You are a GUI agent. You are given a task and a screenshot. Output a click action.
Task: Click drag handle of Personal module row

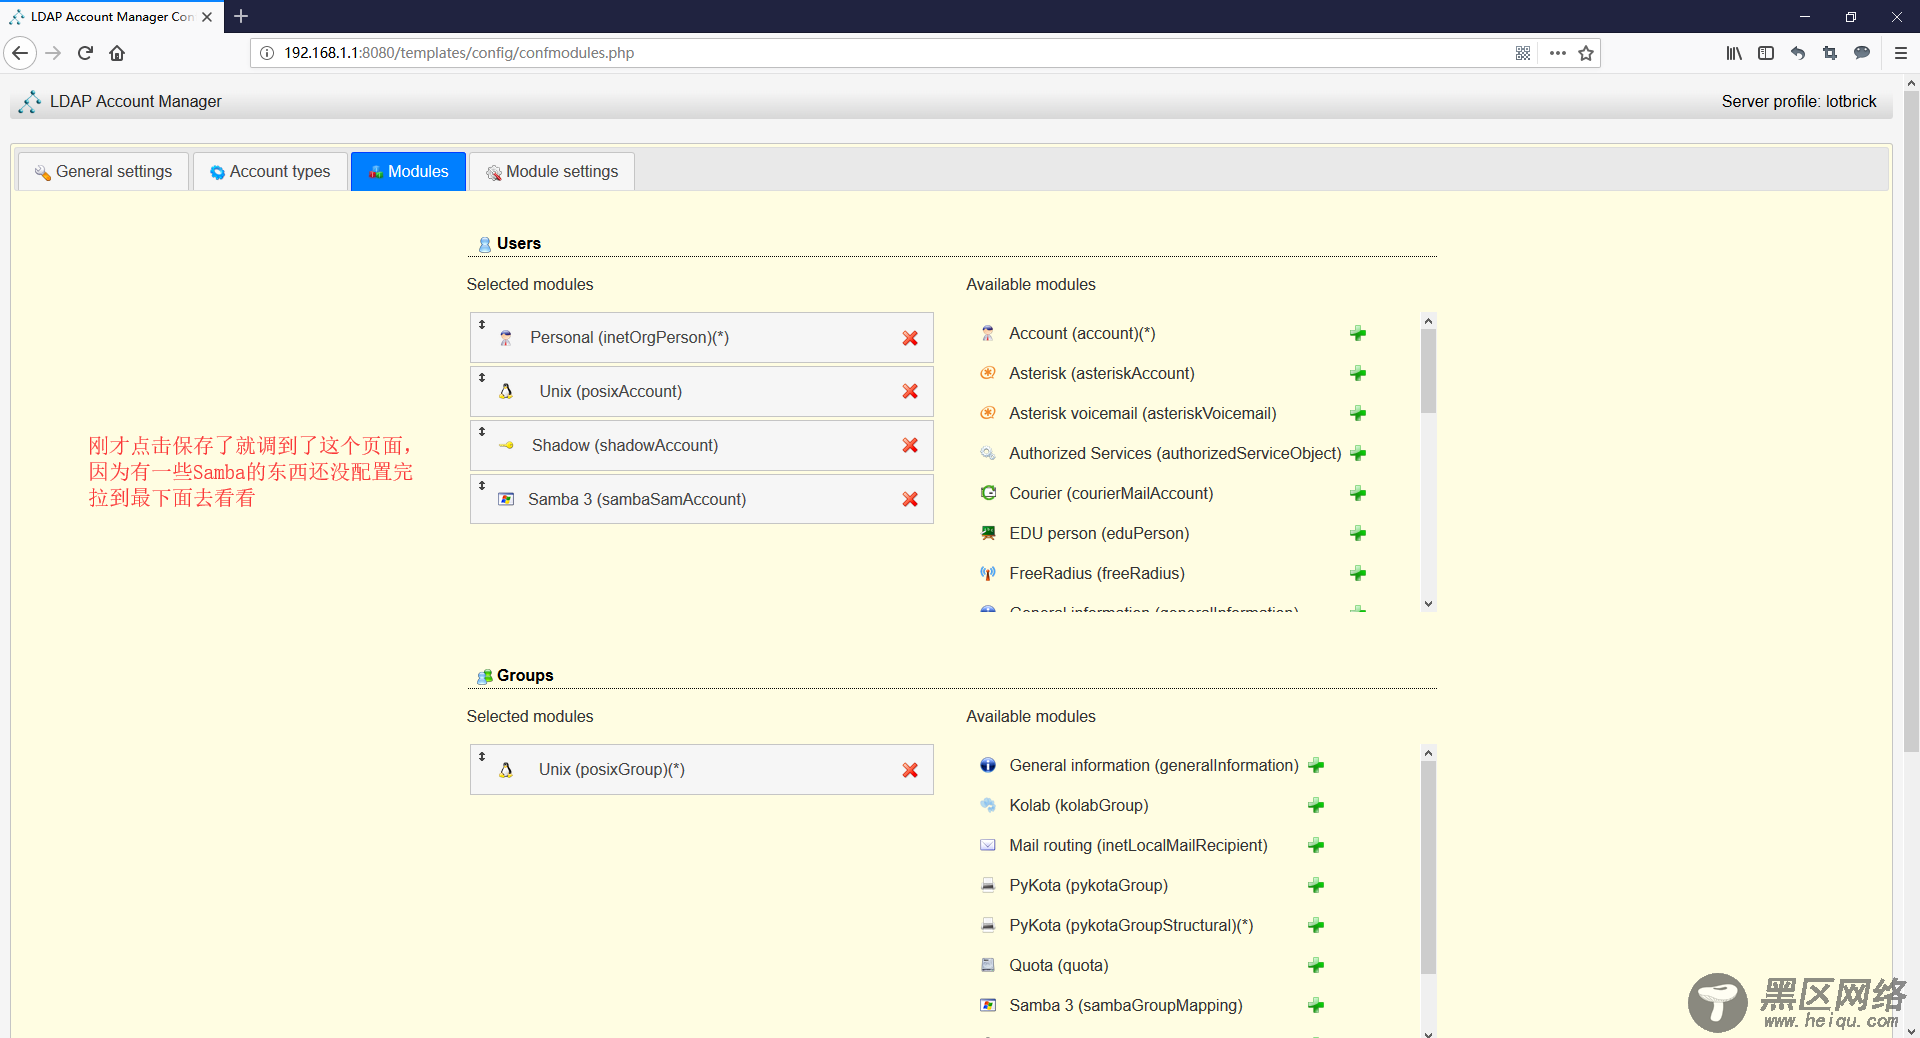point(482,324)
